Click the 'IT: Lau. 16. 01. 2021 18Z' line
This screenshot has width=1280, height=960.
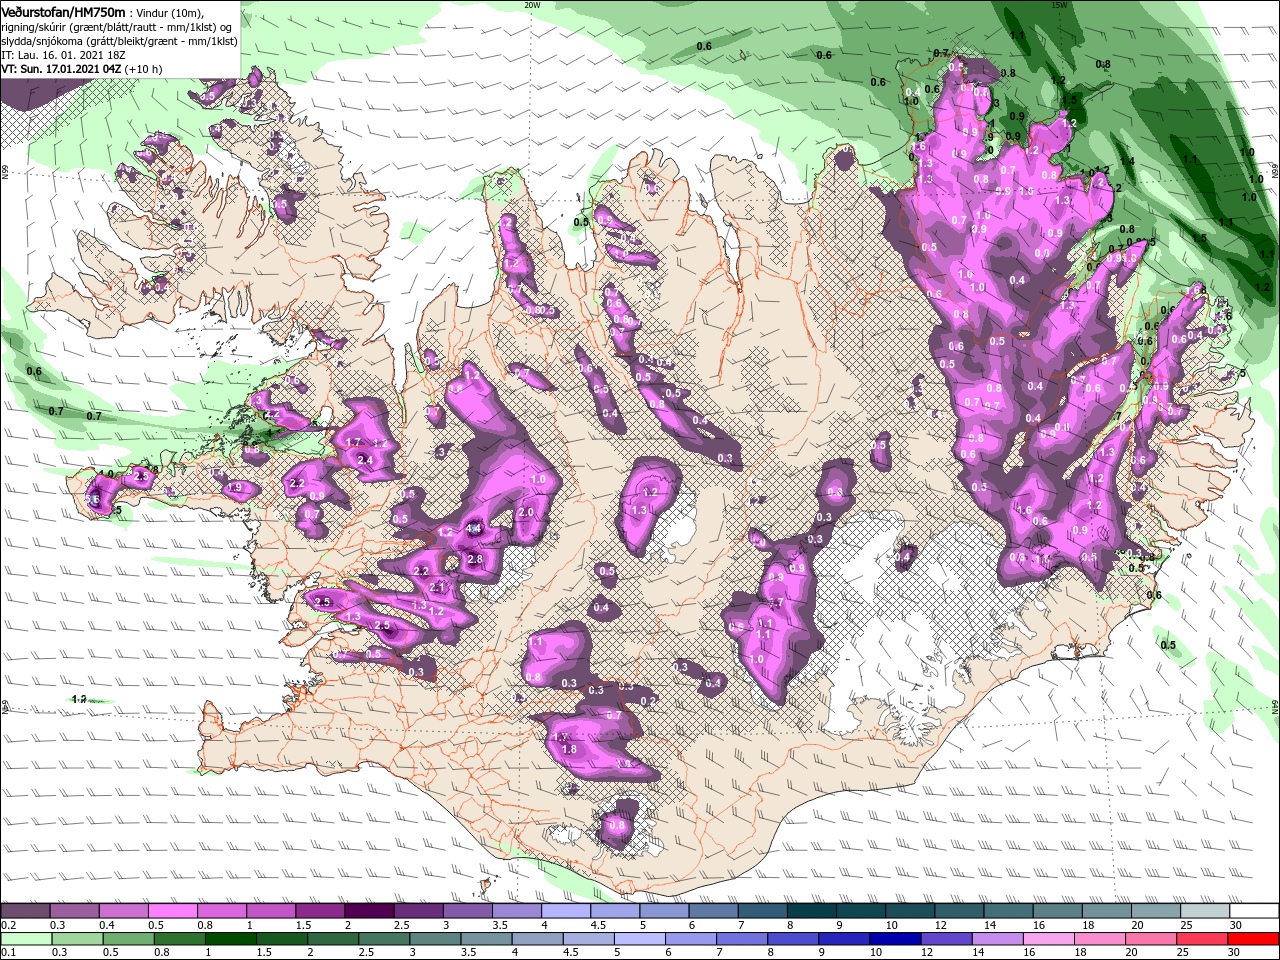62,55
